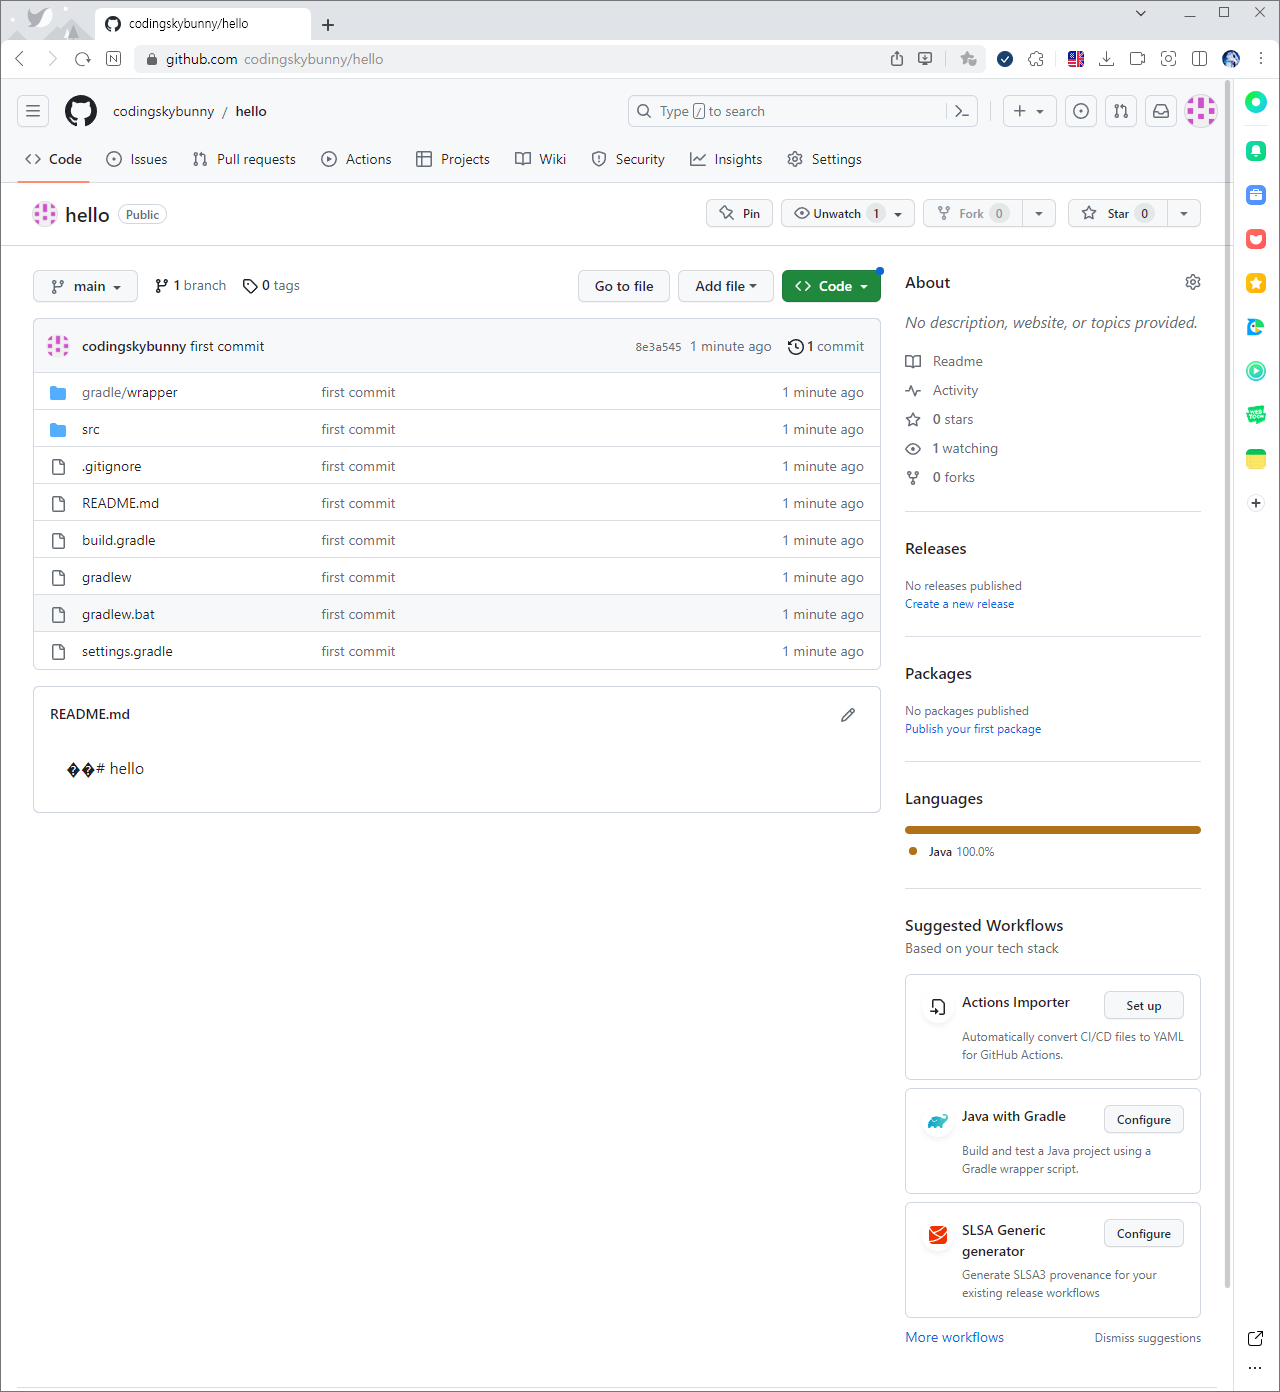
Task: Click the browser address bar URL
Action: (x=274, y=59)
